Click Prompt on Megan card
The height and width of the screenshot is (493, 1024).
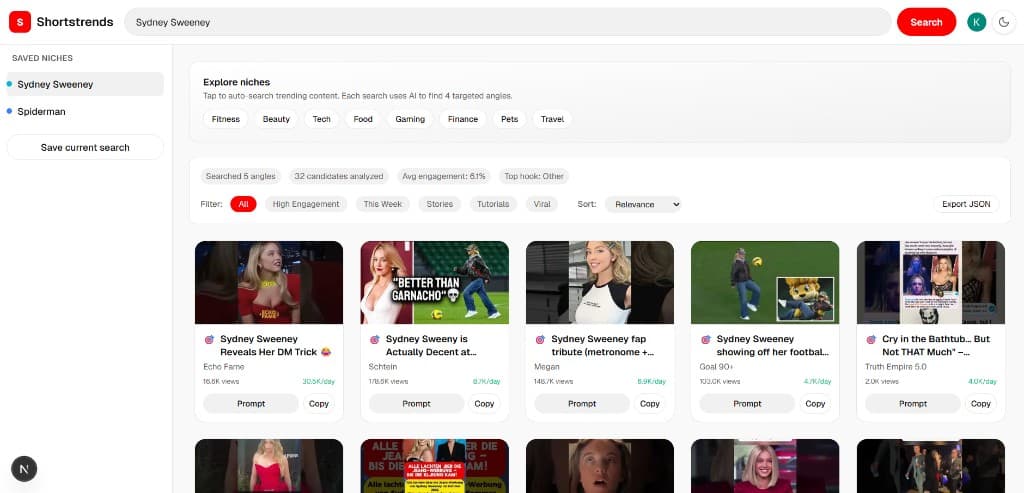click(582, 404)
